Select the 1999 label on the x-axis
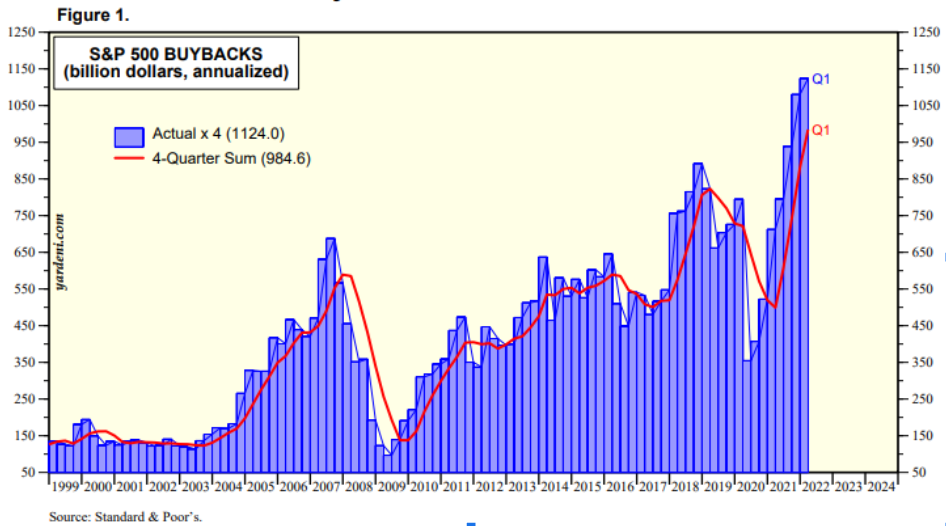This screenshot has height=526, width=946. 65,486
